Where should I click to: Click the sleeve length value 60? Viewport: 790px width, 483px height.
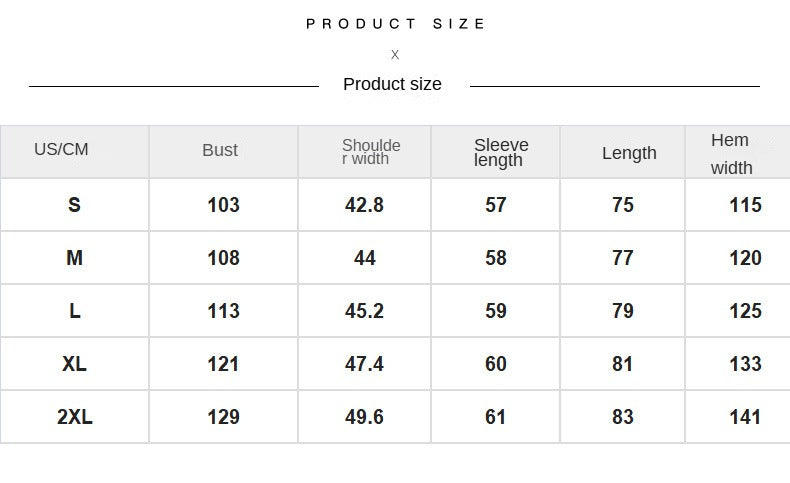496,364
